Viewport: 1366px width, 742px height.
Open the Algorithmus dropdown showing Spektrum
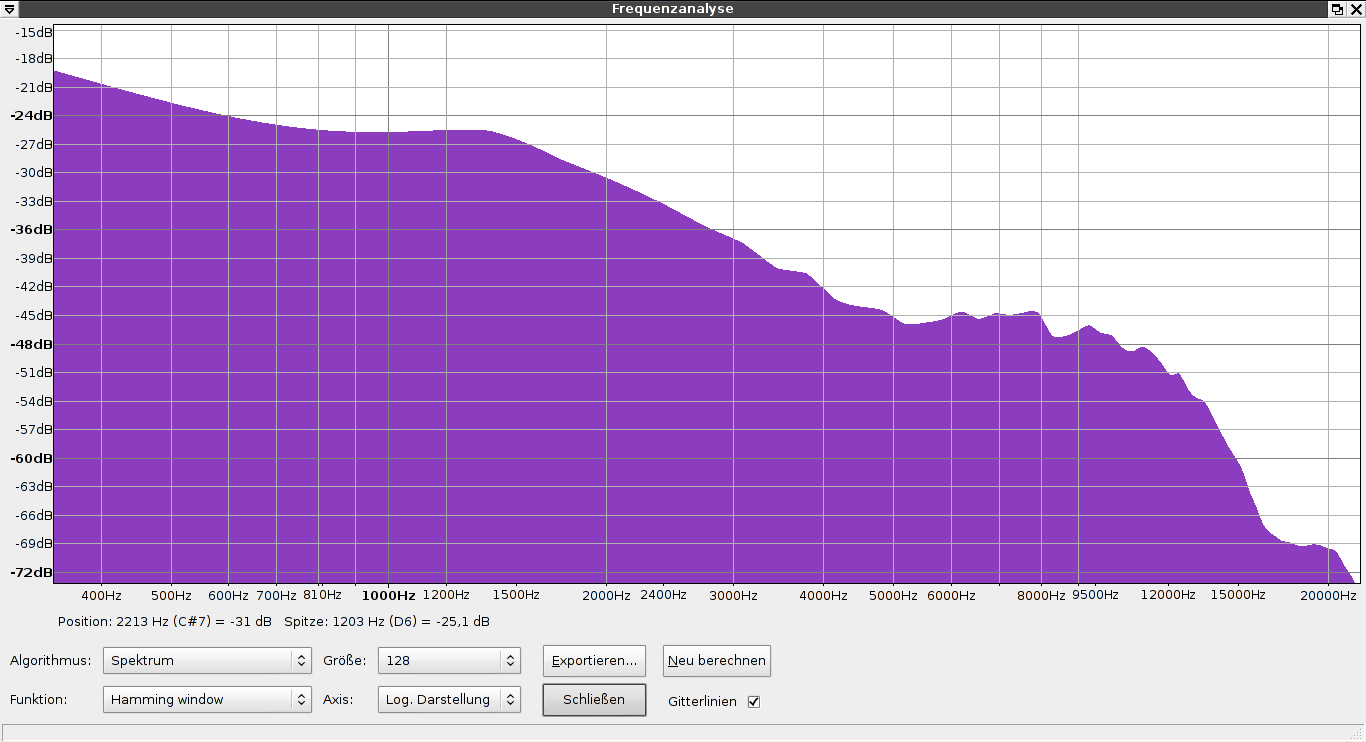click(x=207, y=661)
